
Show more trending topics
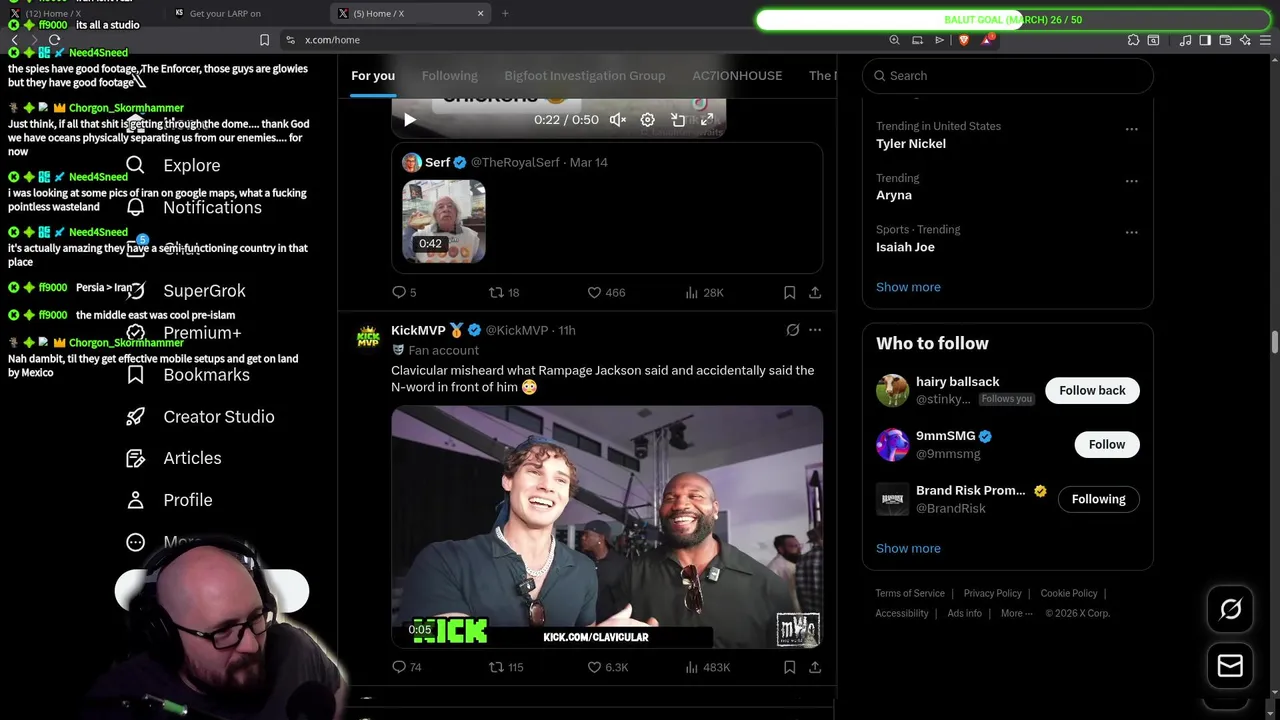tap(908, 287)
